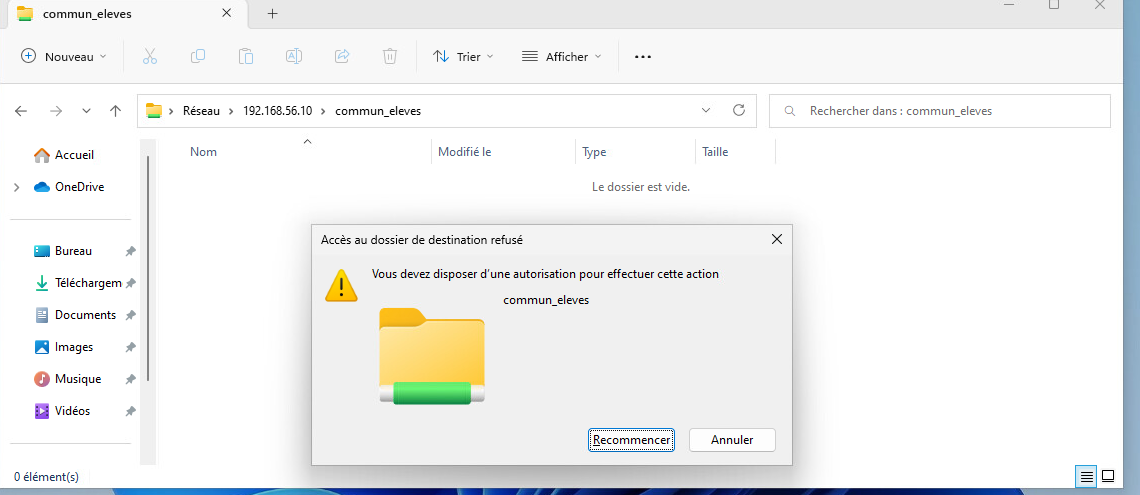Click the Cut scissors icon in toolbar
Viewport: 1140px width, 495px height.
coord(150,57)
